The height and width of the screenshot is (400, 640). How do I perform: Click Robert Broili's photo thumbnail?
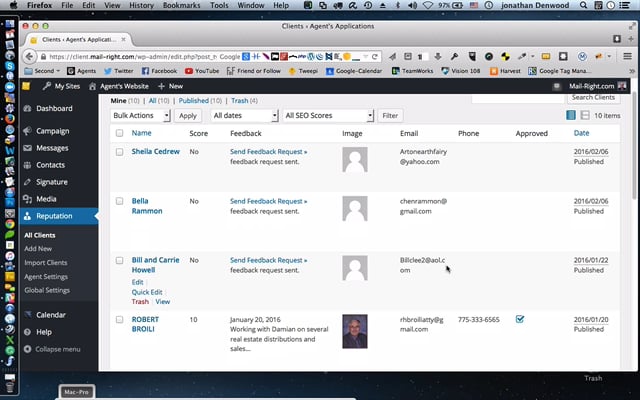355,331
